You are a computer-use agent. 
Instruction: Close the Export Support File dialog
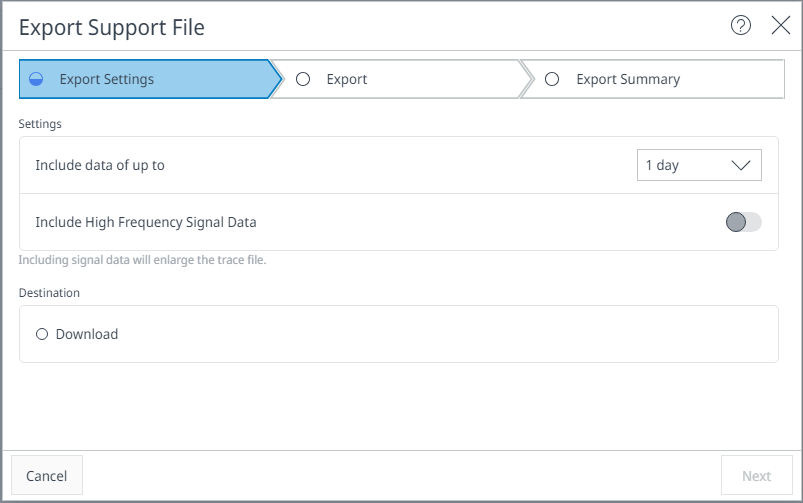click(781, 26)
